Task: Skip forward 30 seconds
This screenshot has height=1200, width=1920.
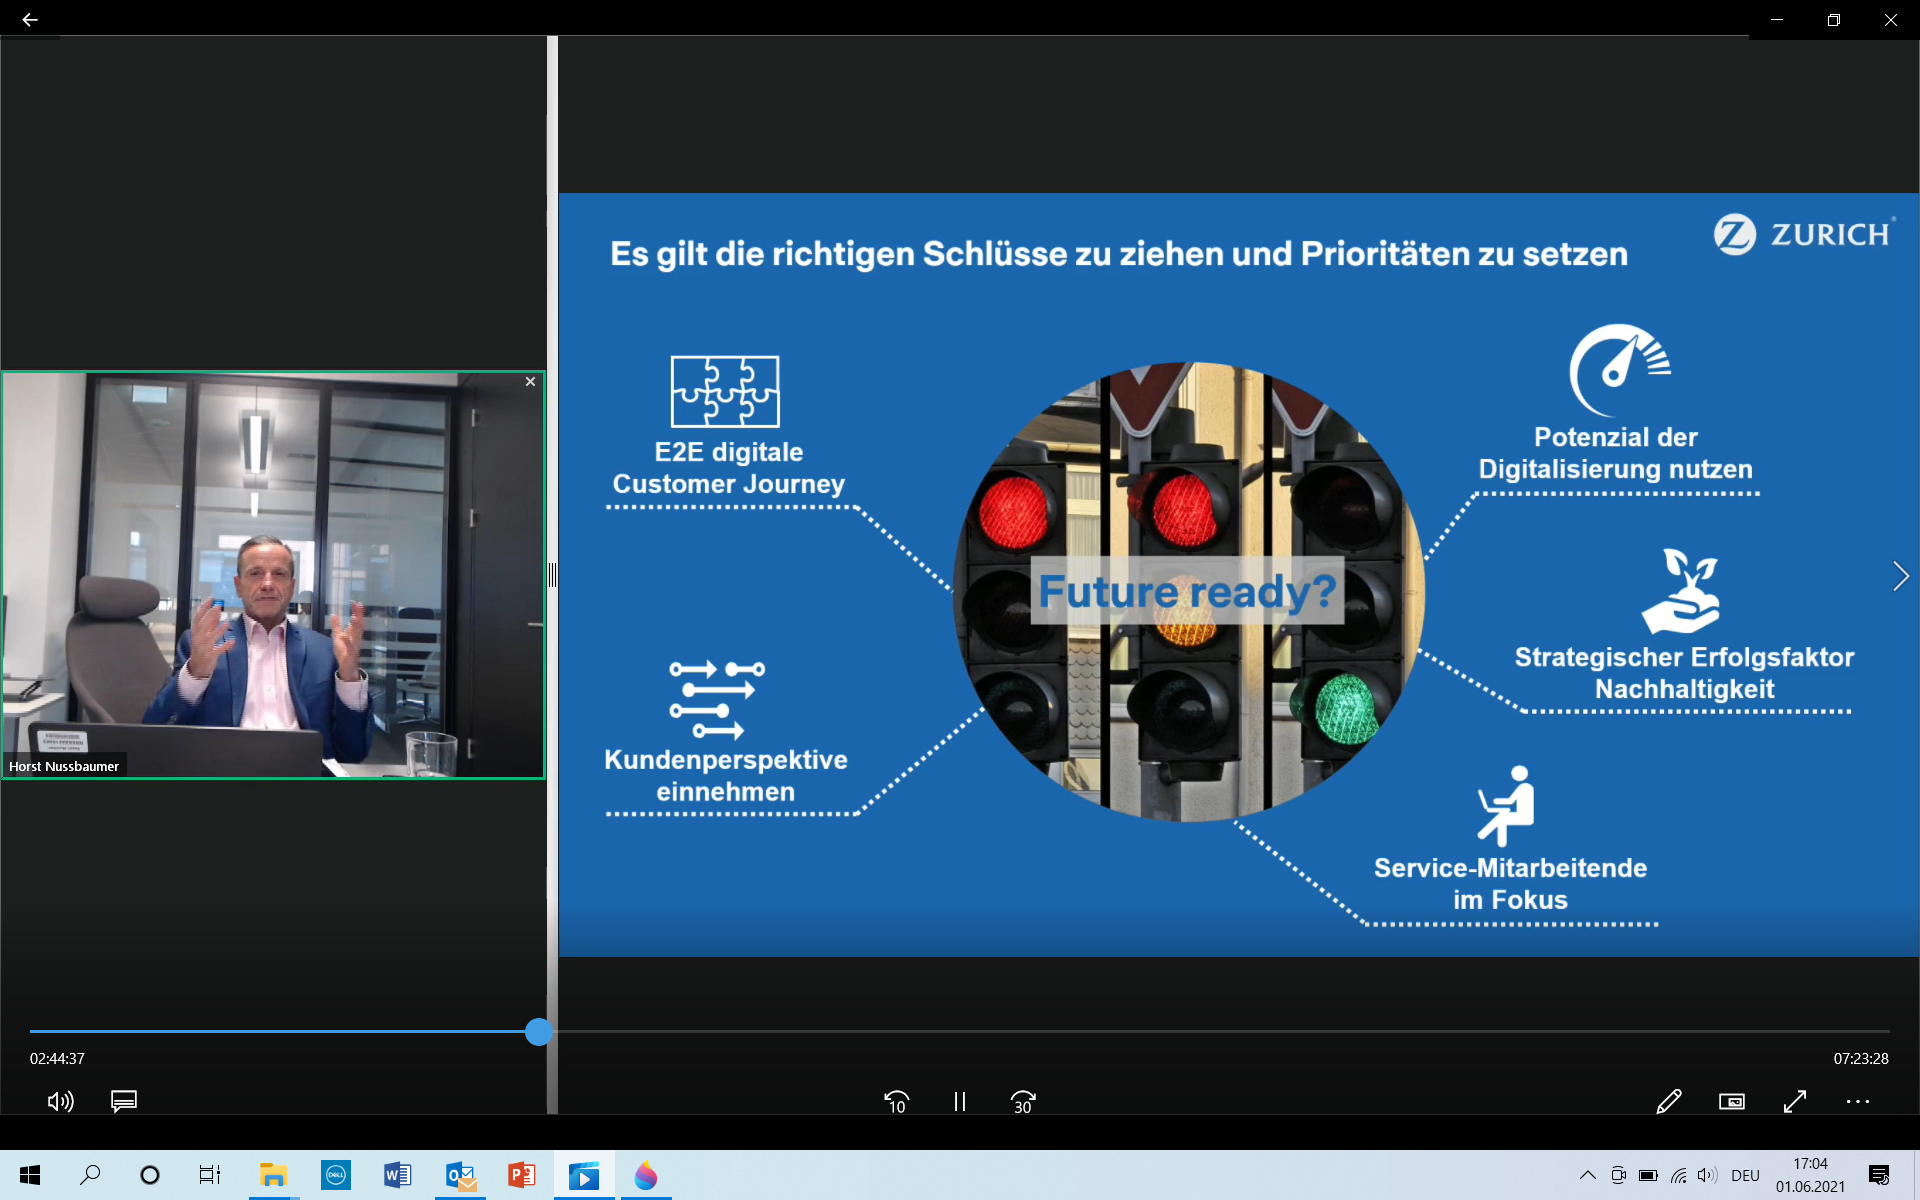Action: click(x=1022, y=1101)
